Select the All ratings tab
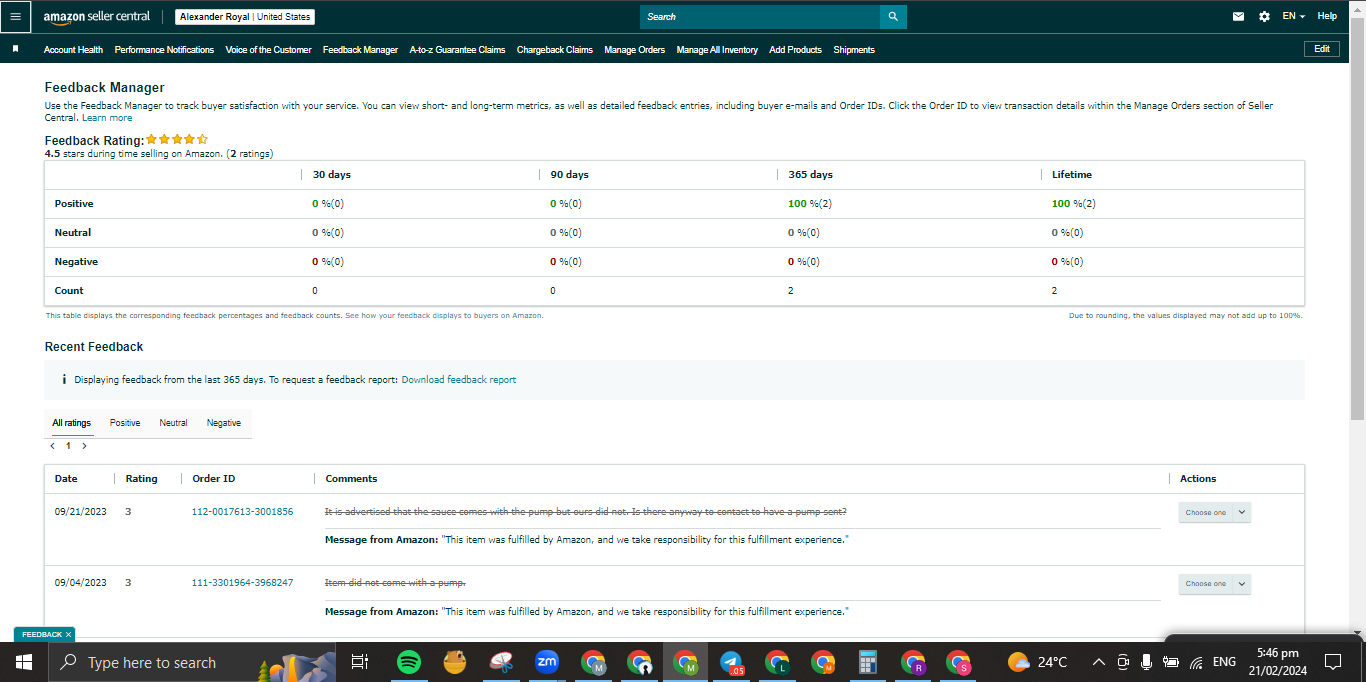The height and width of the screenshot is (682, 1366). coord(72,423)
